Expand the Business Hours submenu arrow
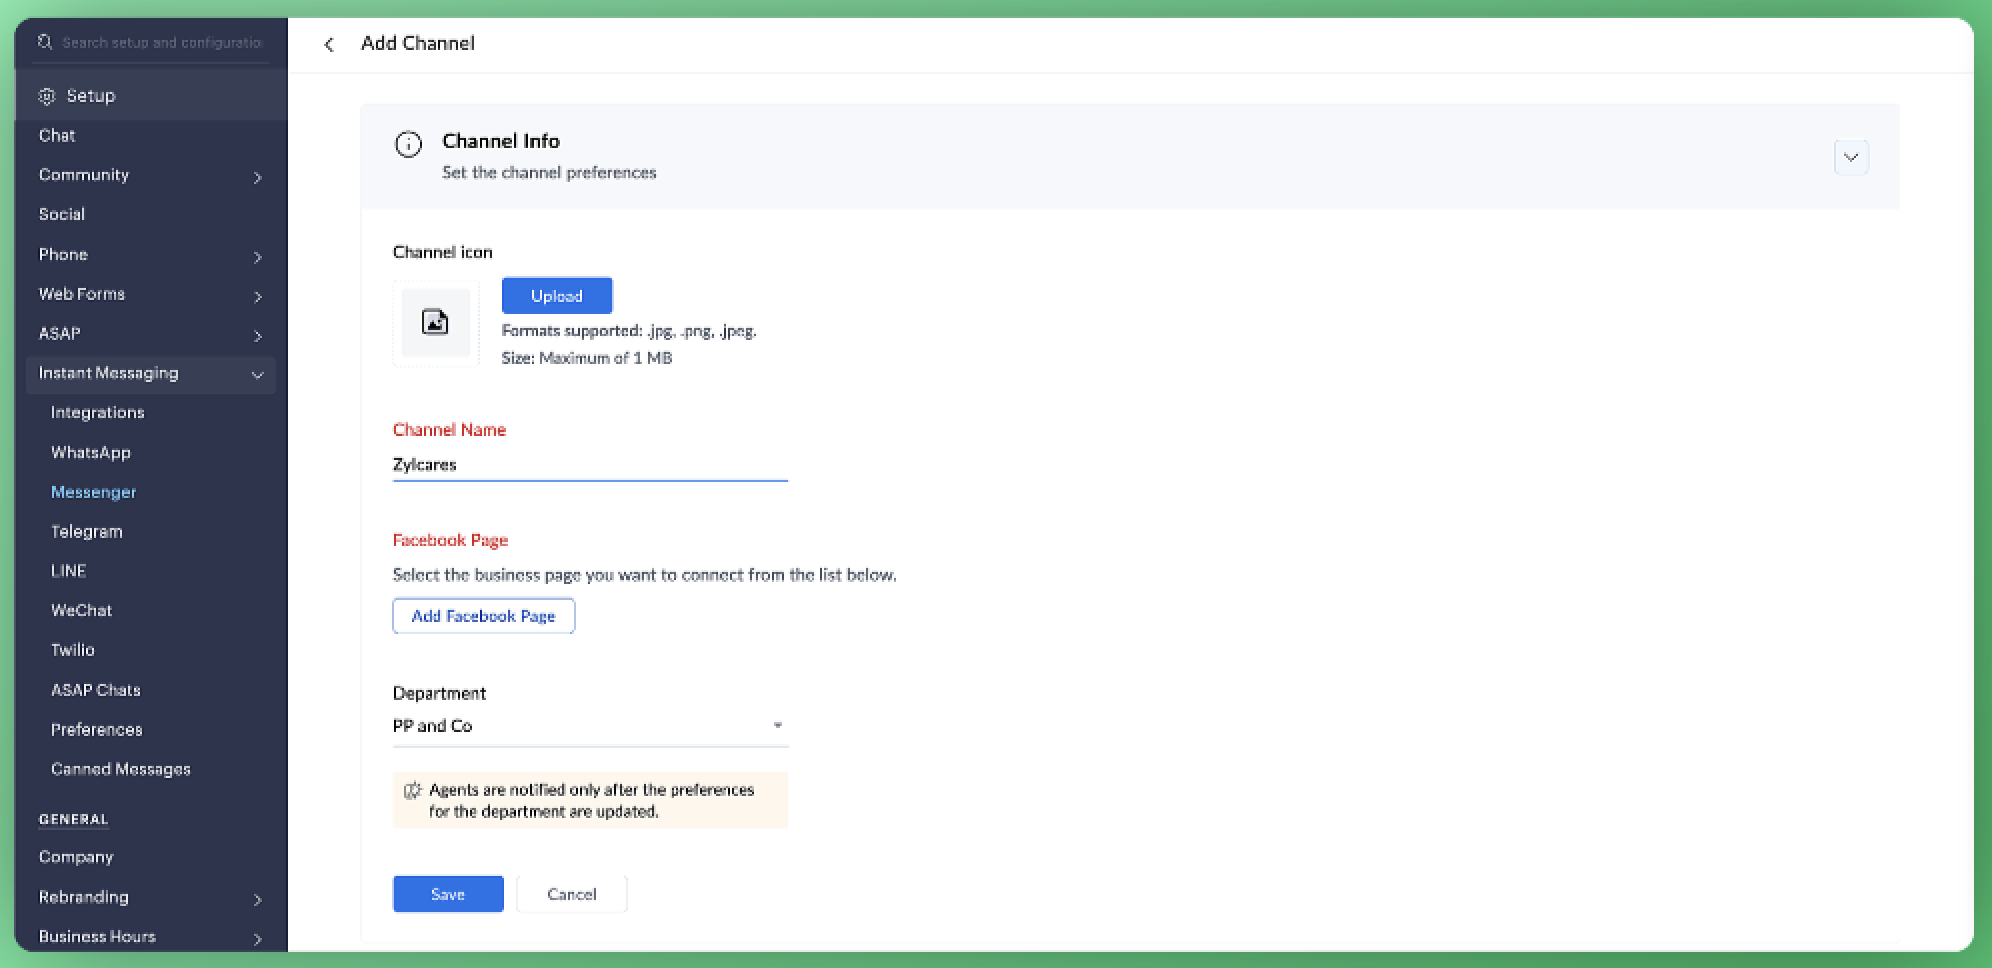This screenshot has height=968, width=1992. point(258,939)
